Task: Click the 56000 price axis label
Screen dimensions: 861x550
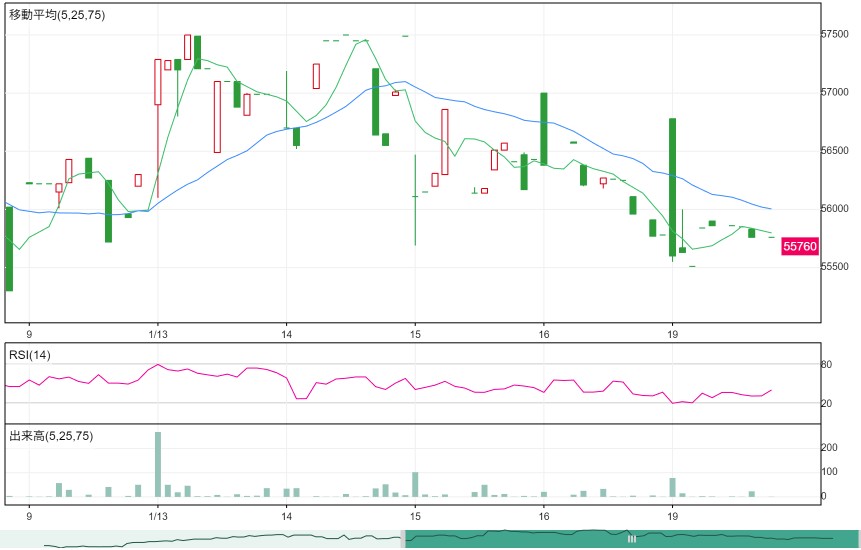Action: pyautogui.click(x=834, y=209)
